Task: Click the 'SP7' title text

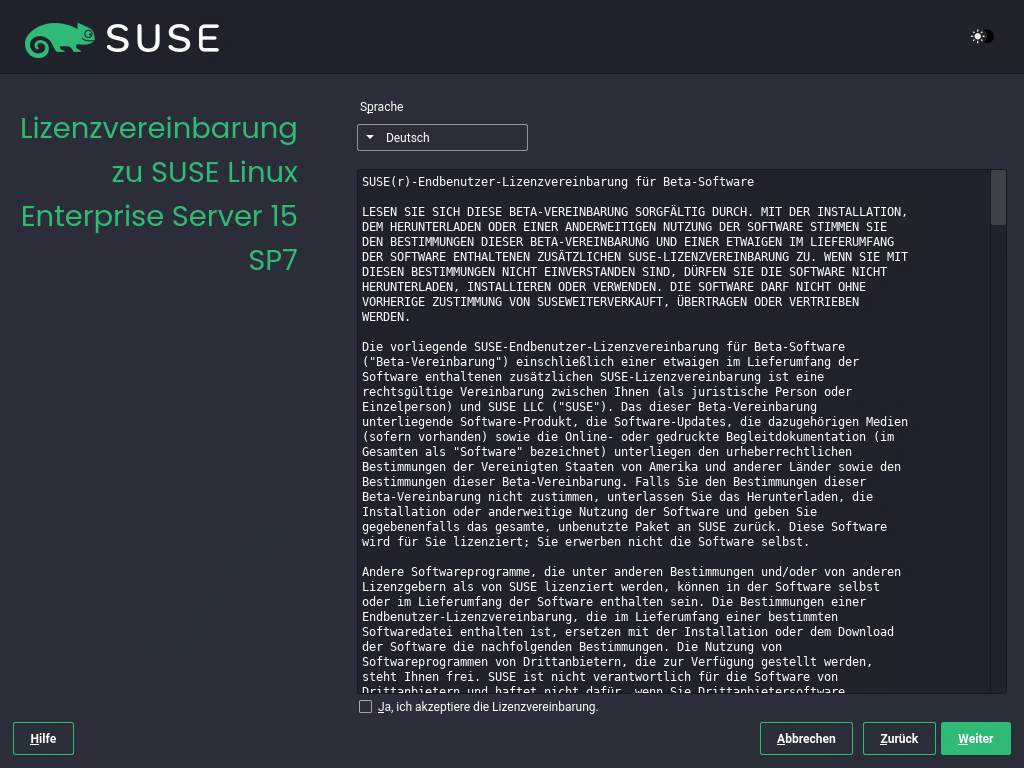Action: 273,260
